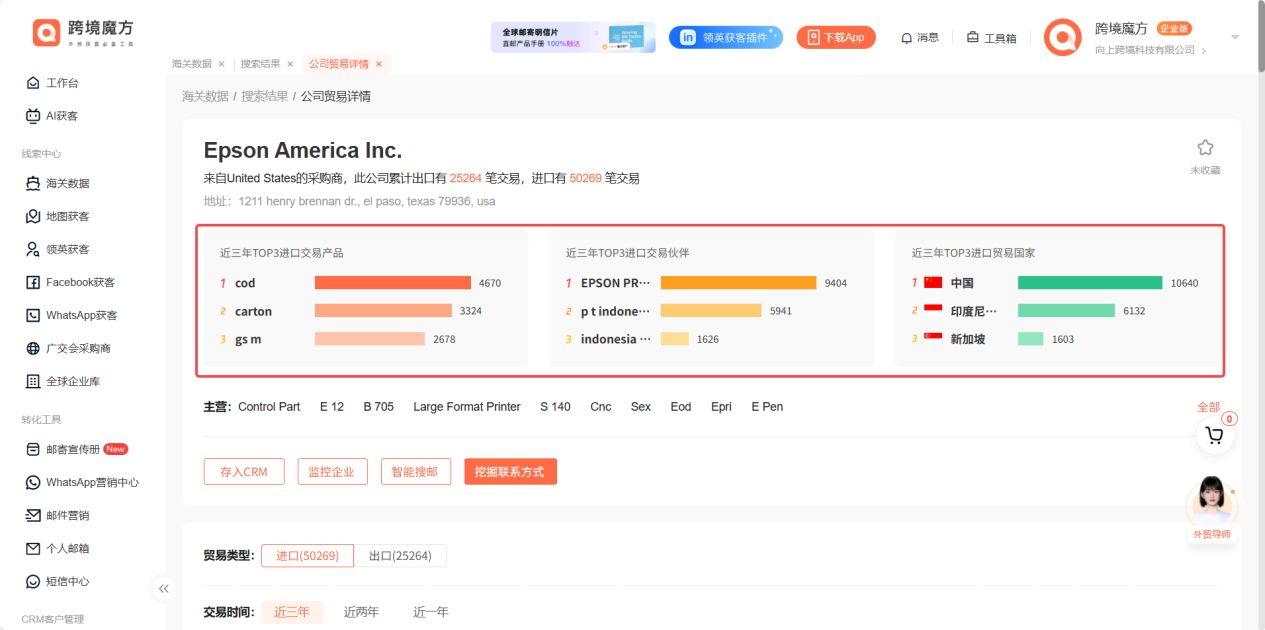Click 海关数据 breadcrumb link
1265x630 pixels.
205,96
